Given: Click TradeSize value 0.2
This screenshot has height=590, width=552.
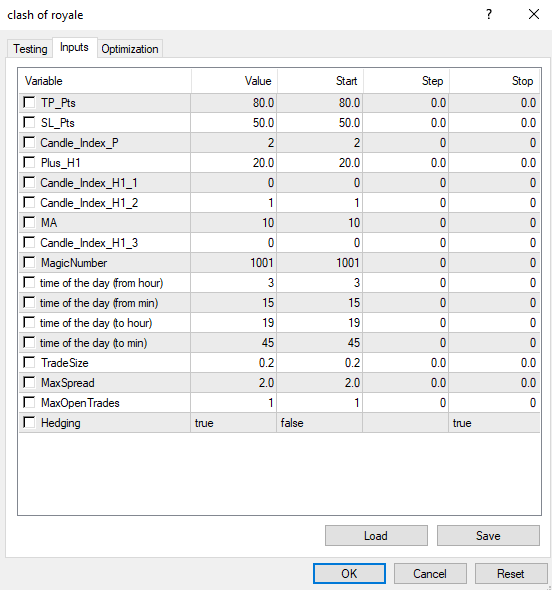Looking at the screenshot, I should click(234, 363).
